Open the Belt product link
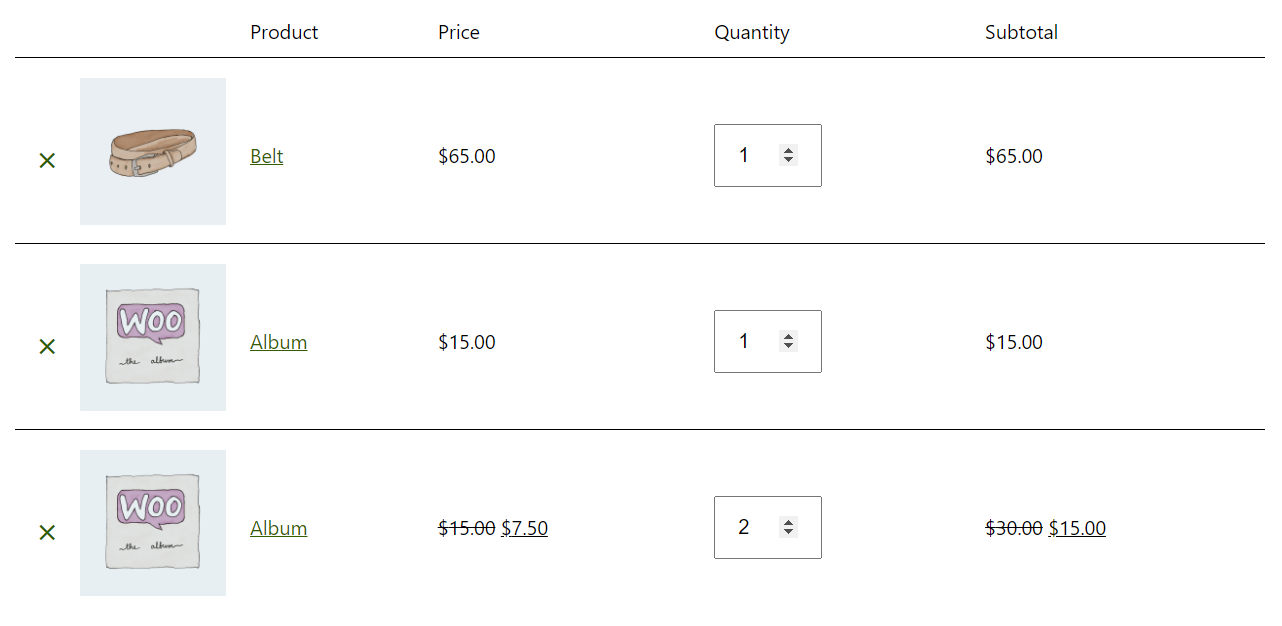 267,156
